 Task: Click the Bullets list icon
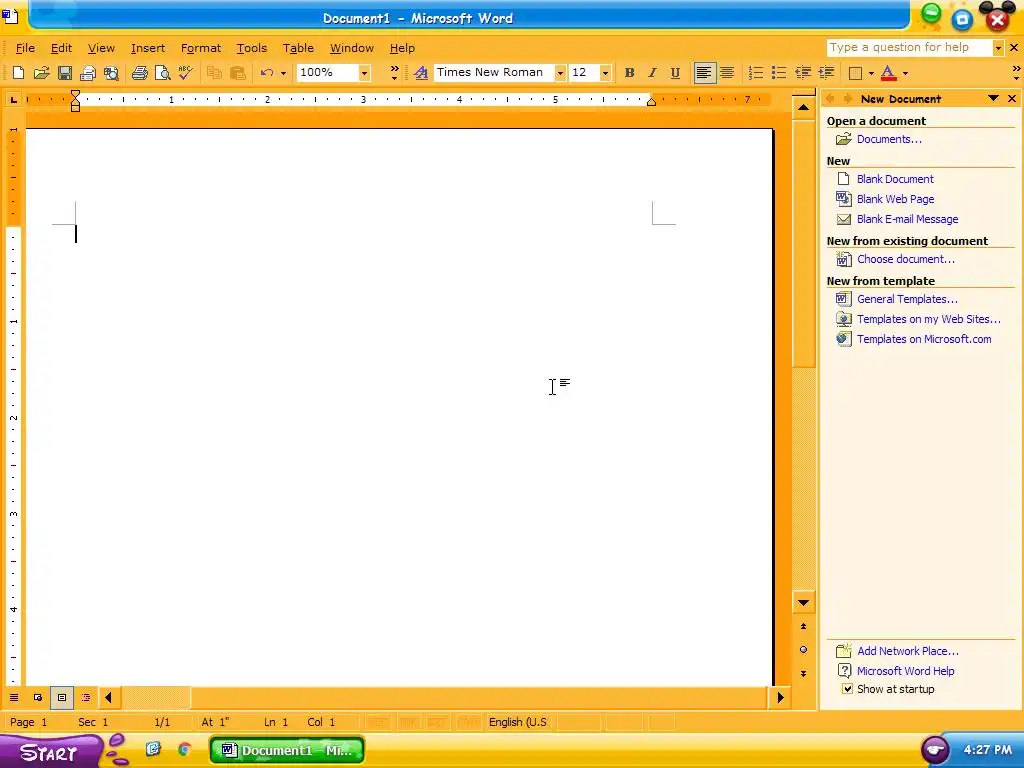pyautogui.click(x=779, y=72)
